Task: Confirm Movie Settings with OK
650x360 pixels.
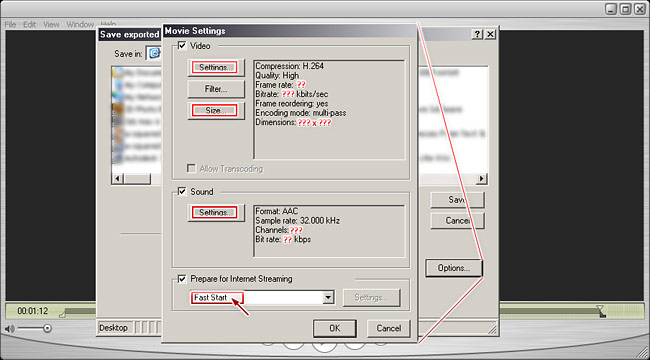Action: [x=335, y=328]
